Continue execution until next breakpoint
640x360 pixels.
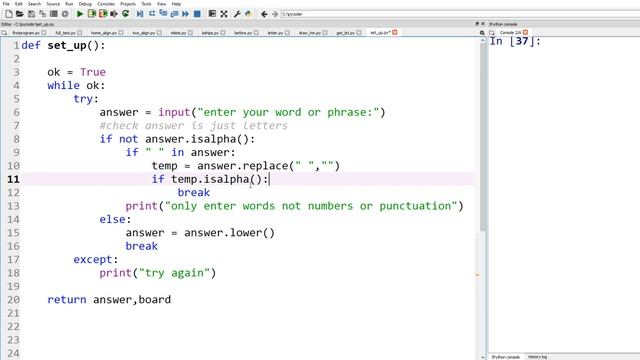185,14
